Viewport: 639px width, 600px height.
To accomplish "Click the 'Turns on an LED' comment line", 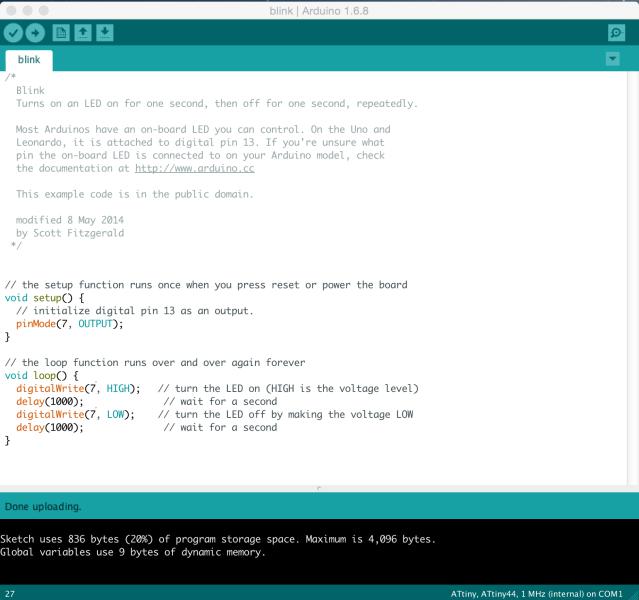I will [217, 104].
